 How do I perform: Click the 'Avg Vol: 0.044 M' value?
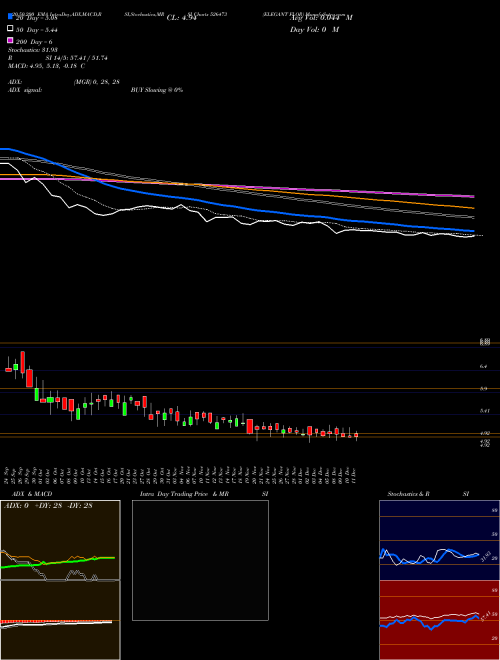point(321,18)
